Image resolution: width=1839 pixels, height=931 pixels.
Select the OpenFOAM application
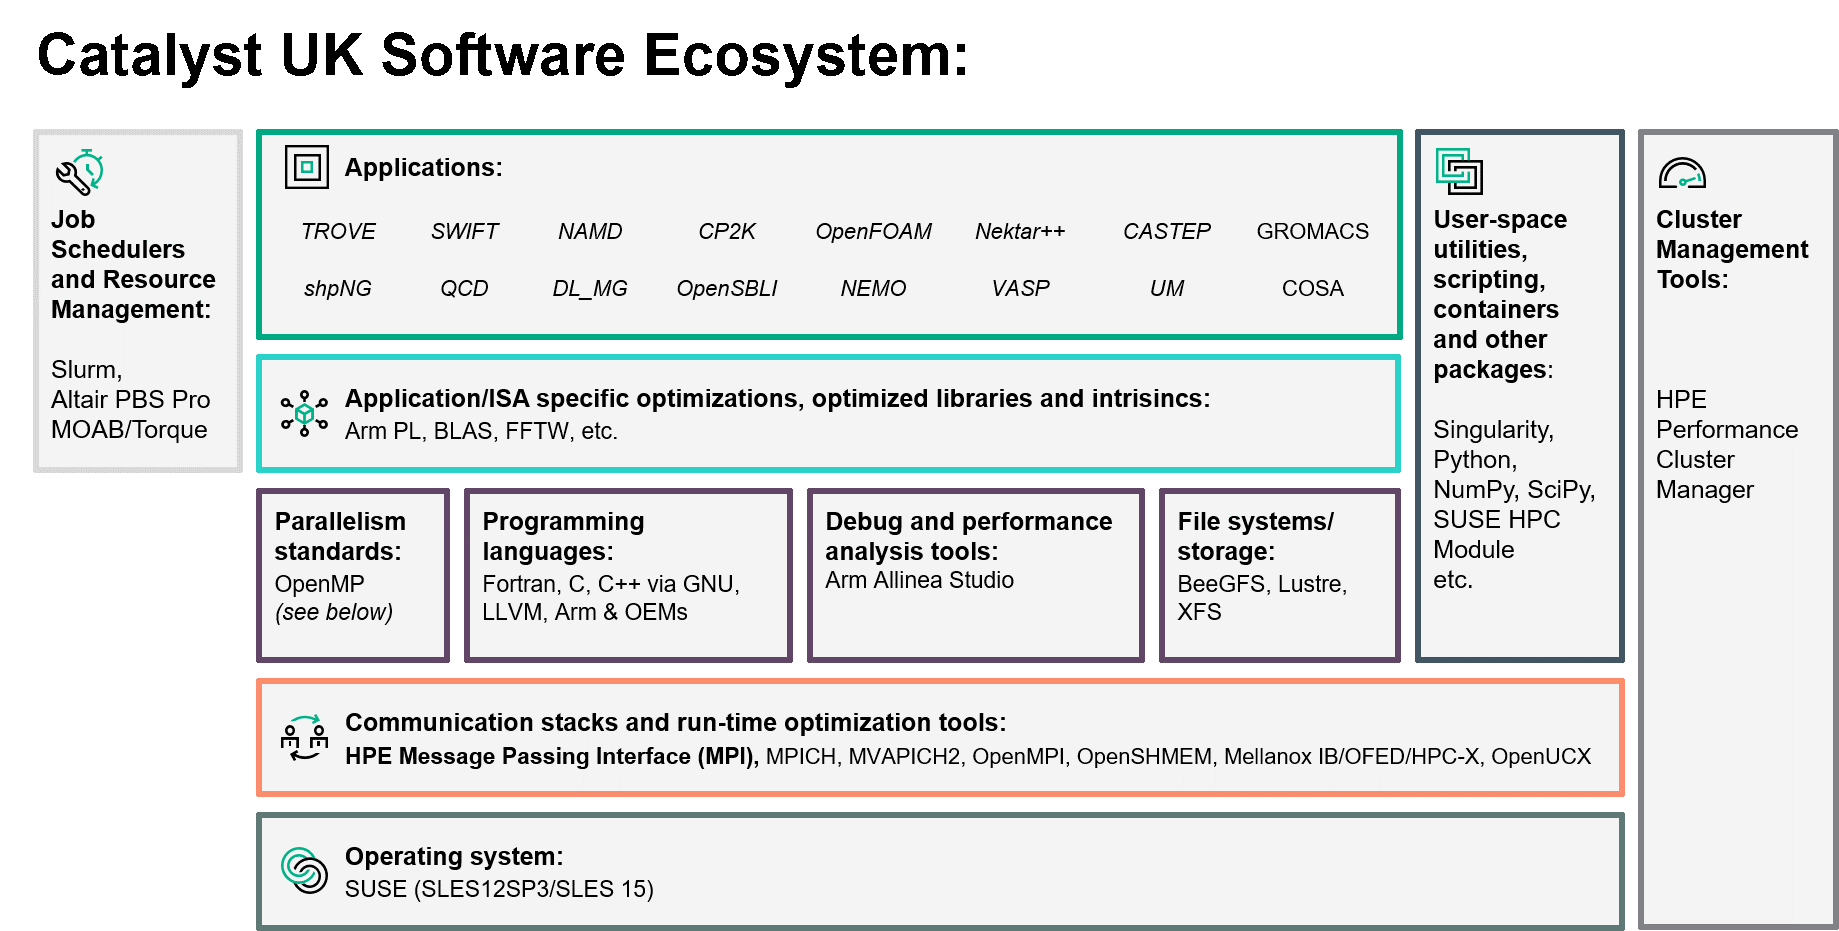pos(873,231)
